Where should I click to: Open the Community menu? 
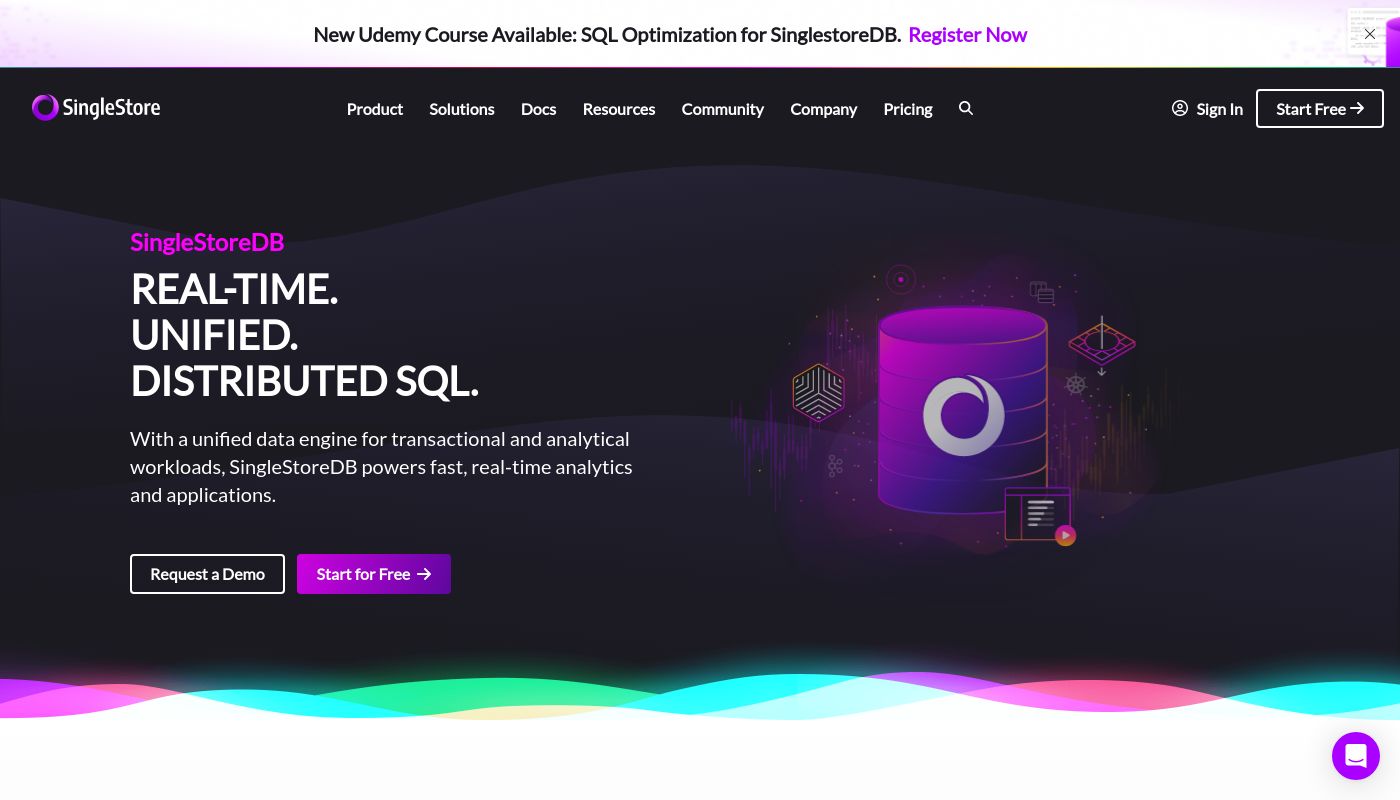[x=723, y=109]
